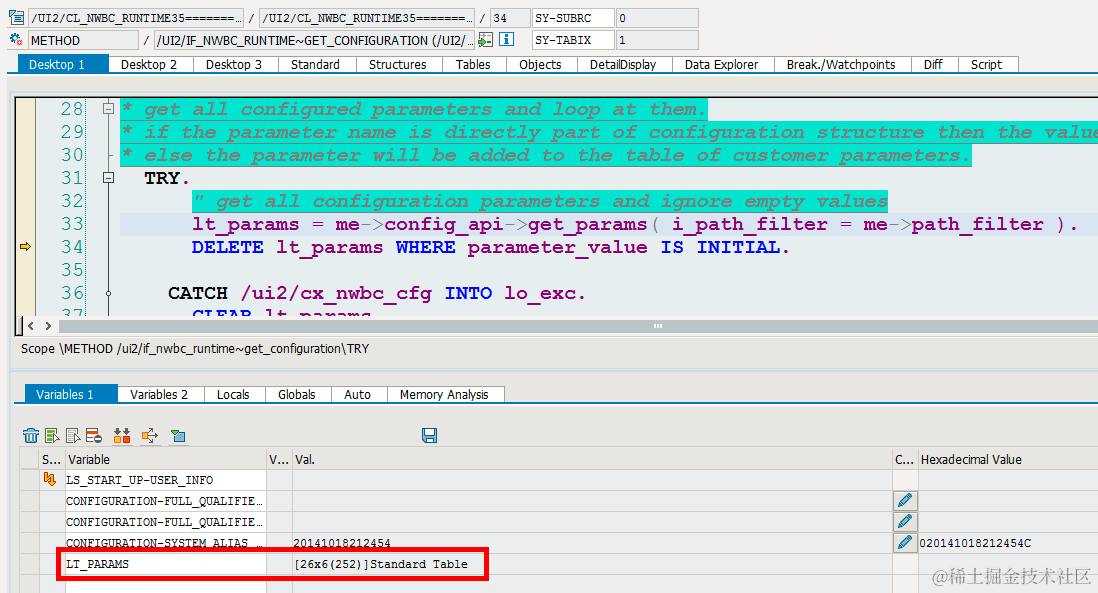Click the Hexadecimal Value column header

coord(1008,459)
